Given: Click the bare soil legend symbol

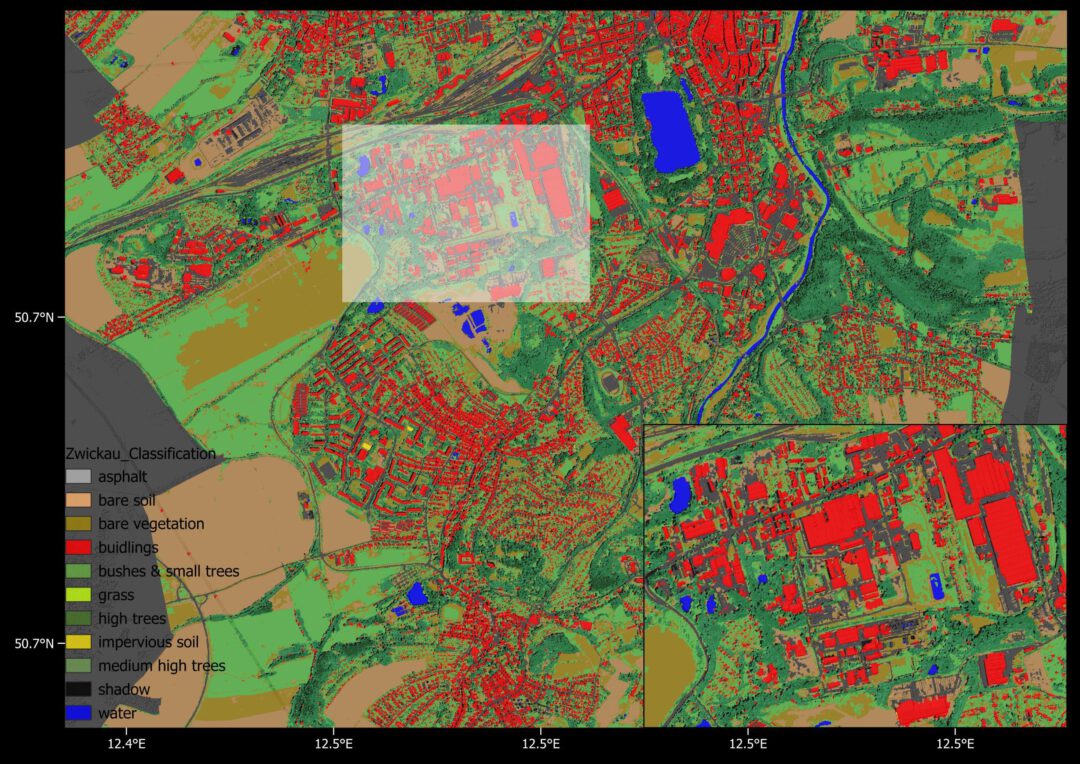Looking at the screenshot, I should coord(77,500).
